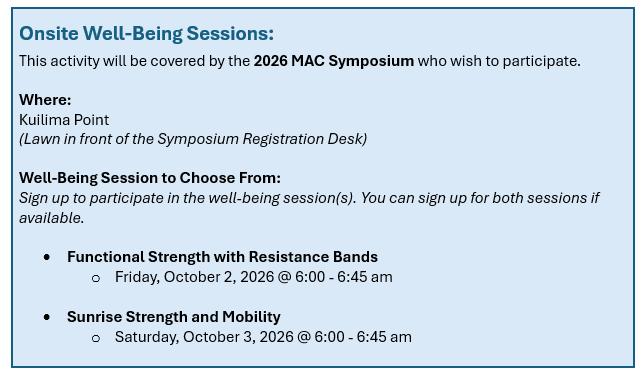Click the bullet before Functional Strength
Viewport: 642px width, 374px height.
pyautogui.click(x=47, y=257)
